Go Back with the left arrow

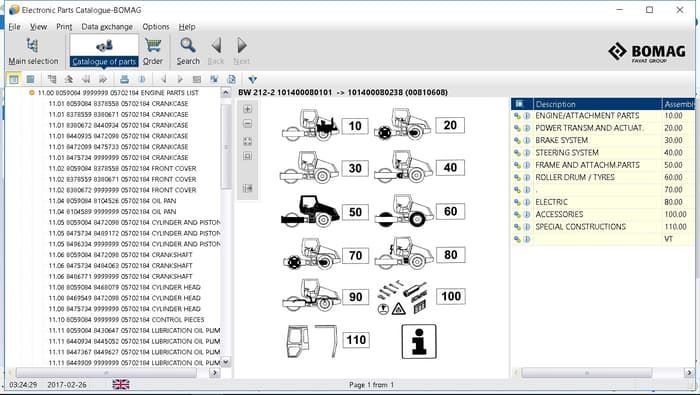point(216,52)
